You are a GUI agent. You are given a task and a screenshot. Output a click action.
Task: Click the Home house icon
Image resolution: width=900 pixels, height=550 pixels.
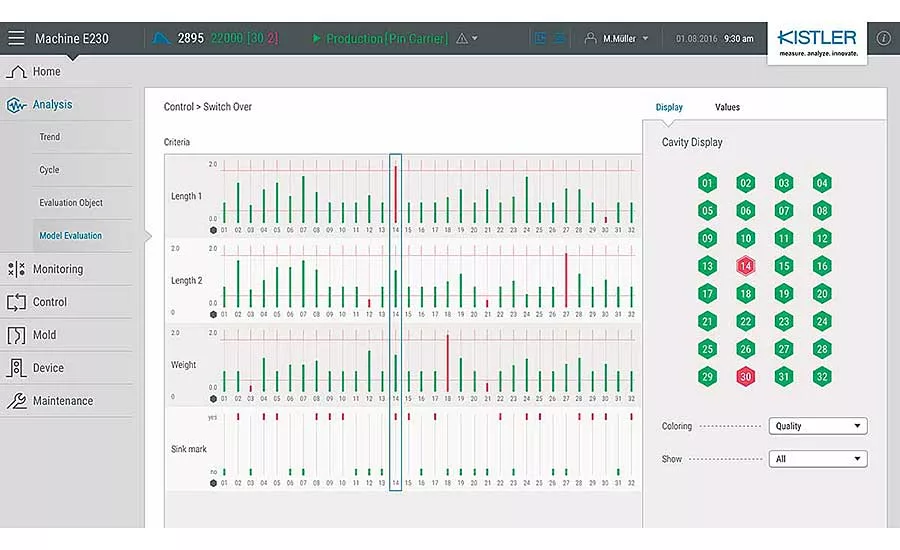click(17, 72)
